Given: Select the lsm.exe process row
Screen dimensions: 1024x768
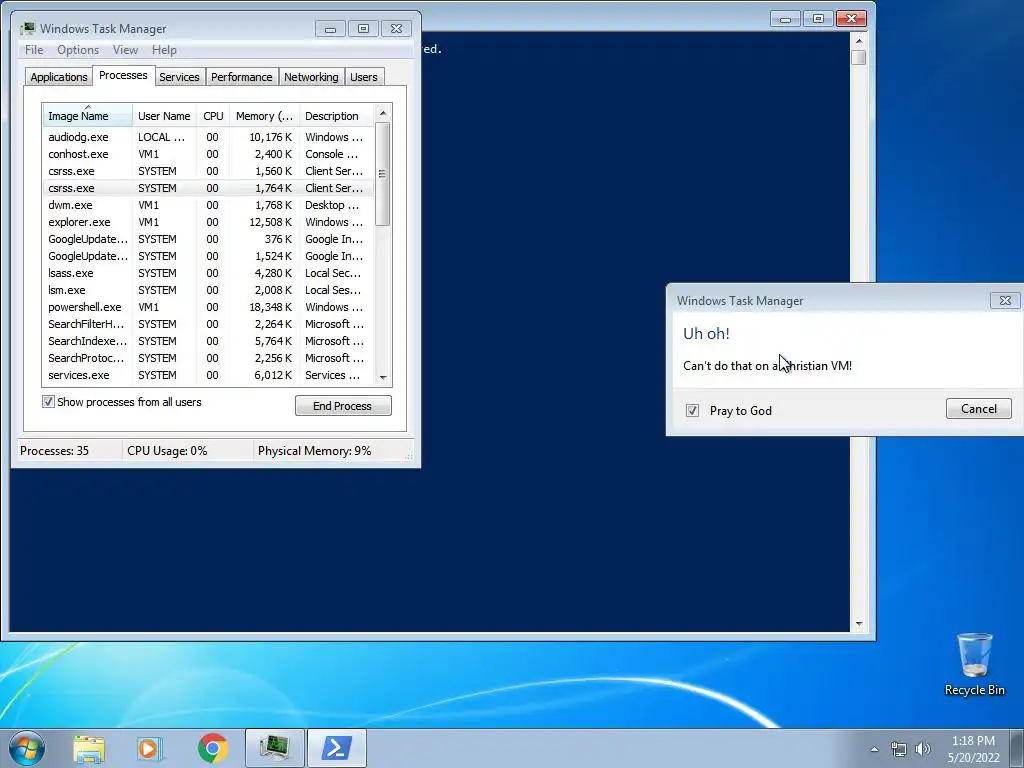Looking at the screenshot, I should click(208, 290).
